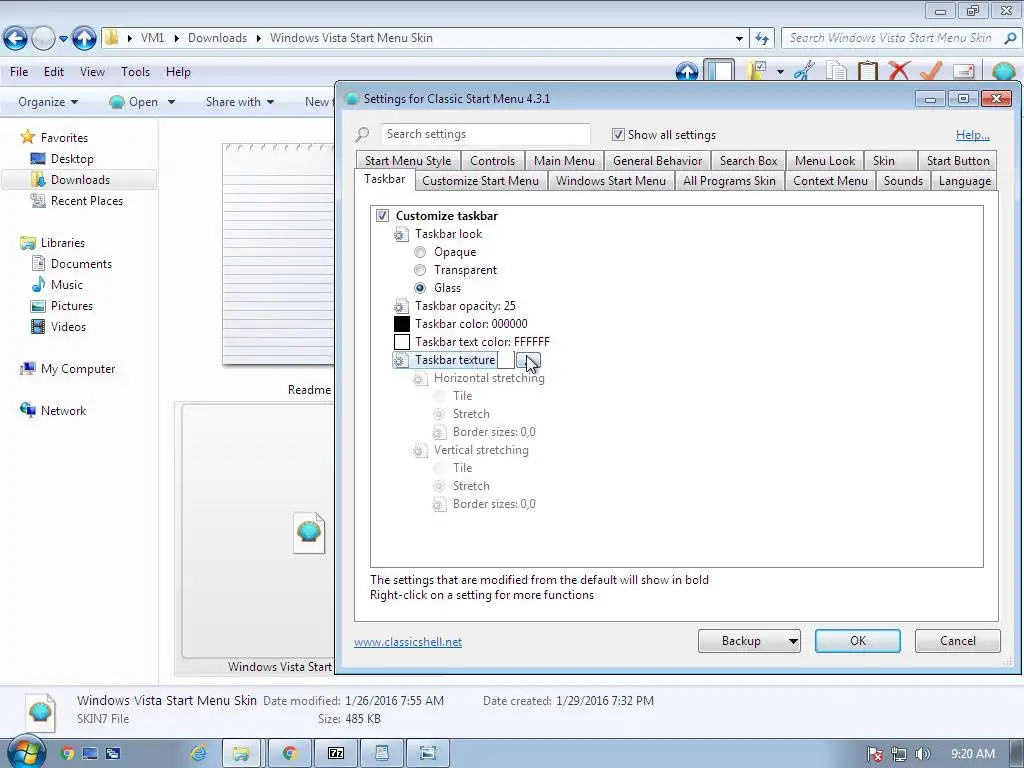Open the View menu in Explorer
Screen dimensions: 1024x768
[x=92, y=72]
